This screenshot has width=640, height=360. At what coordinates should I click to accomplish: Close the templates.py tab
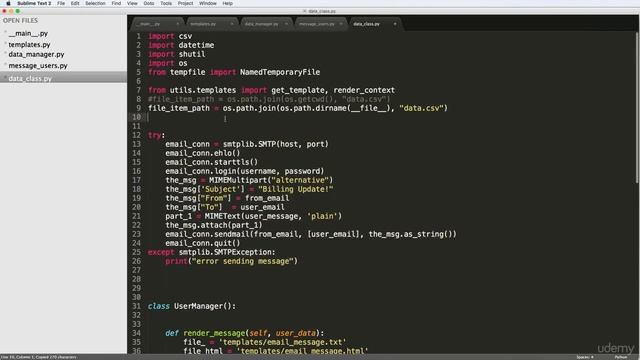pos(232,24)
